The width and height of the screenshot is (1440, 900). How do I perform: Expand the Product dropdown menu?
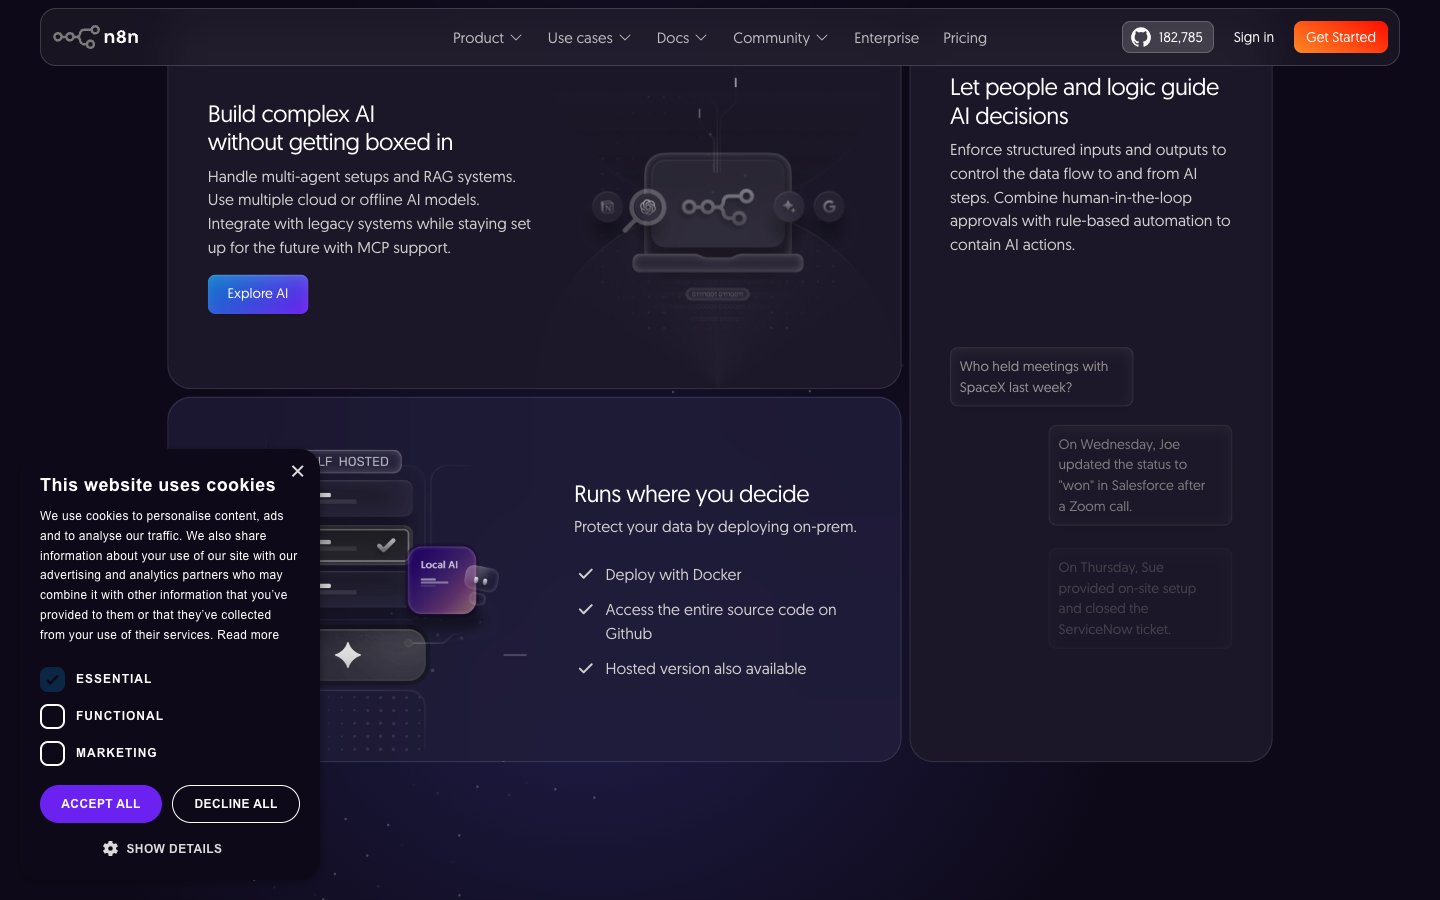487,38
